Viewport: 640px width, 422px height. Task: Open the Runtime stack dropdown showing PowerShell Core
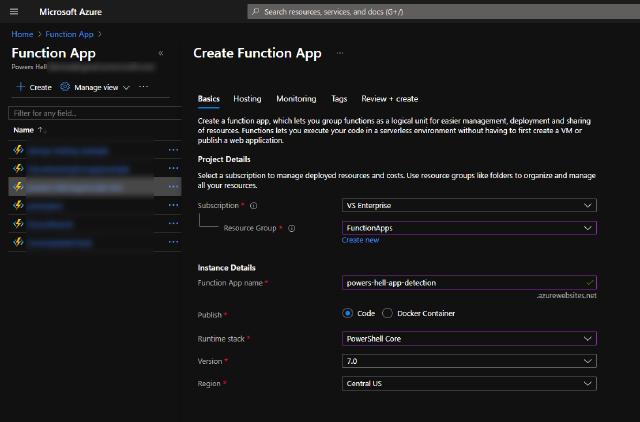[469, 338]
